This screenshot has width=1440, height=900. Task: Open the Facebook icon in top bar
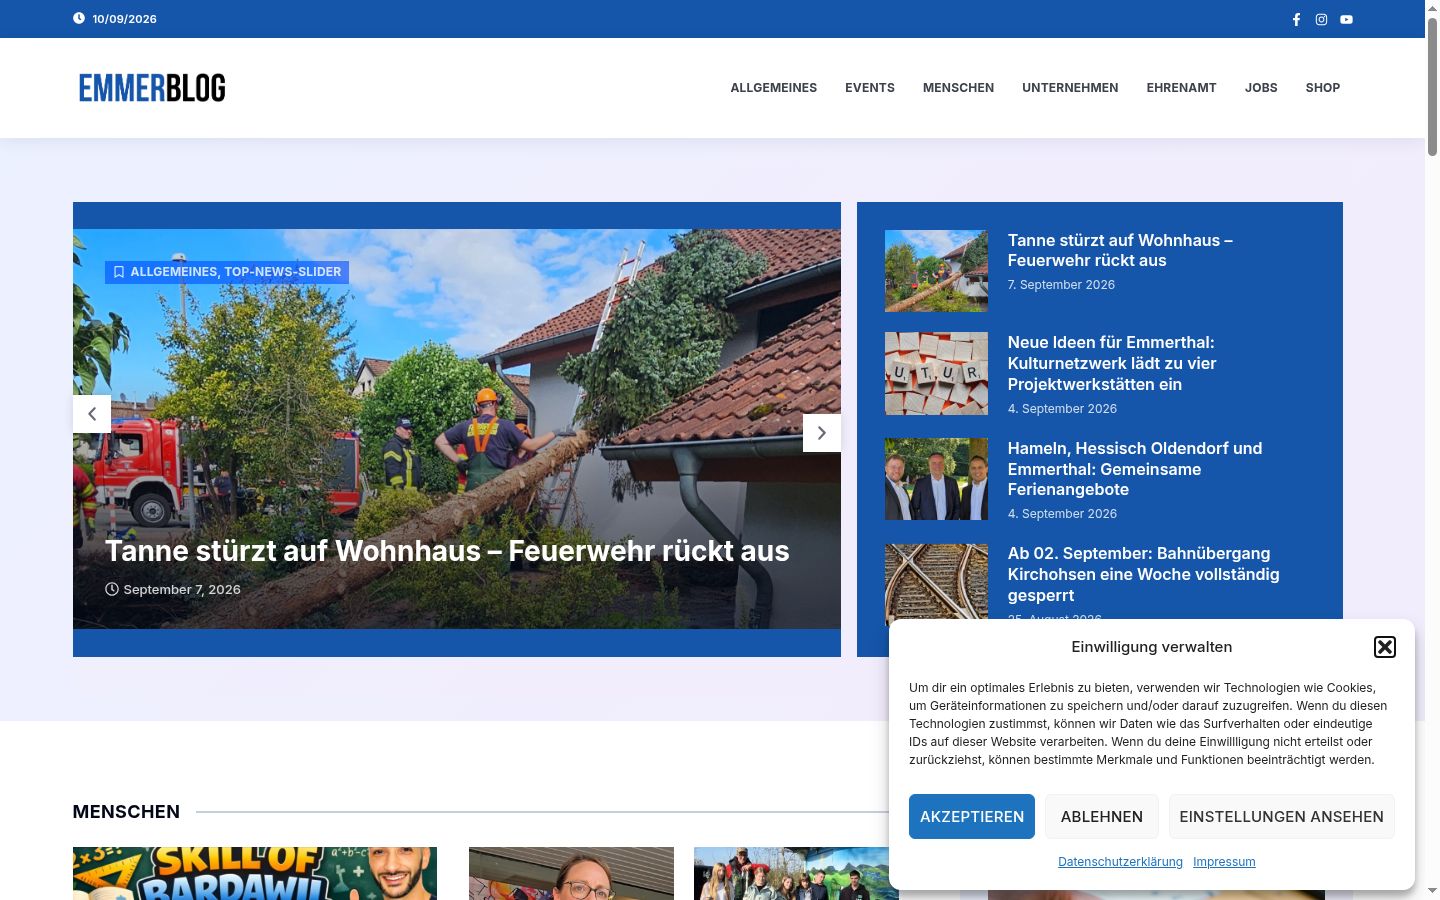(1296, 19)
